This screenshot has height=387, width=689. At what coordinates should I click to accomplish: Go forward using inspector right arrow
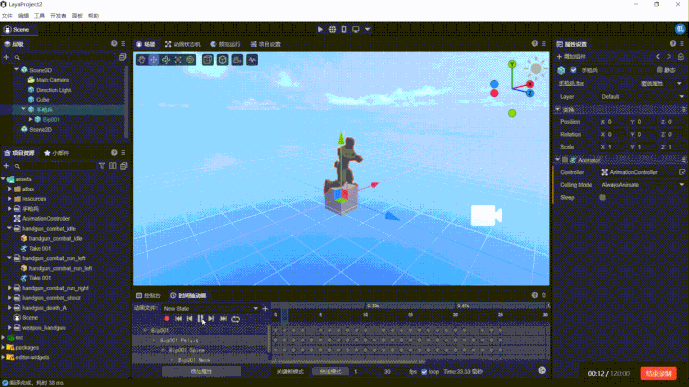pyautogui.click(x=669, y=56)
